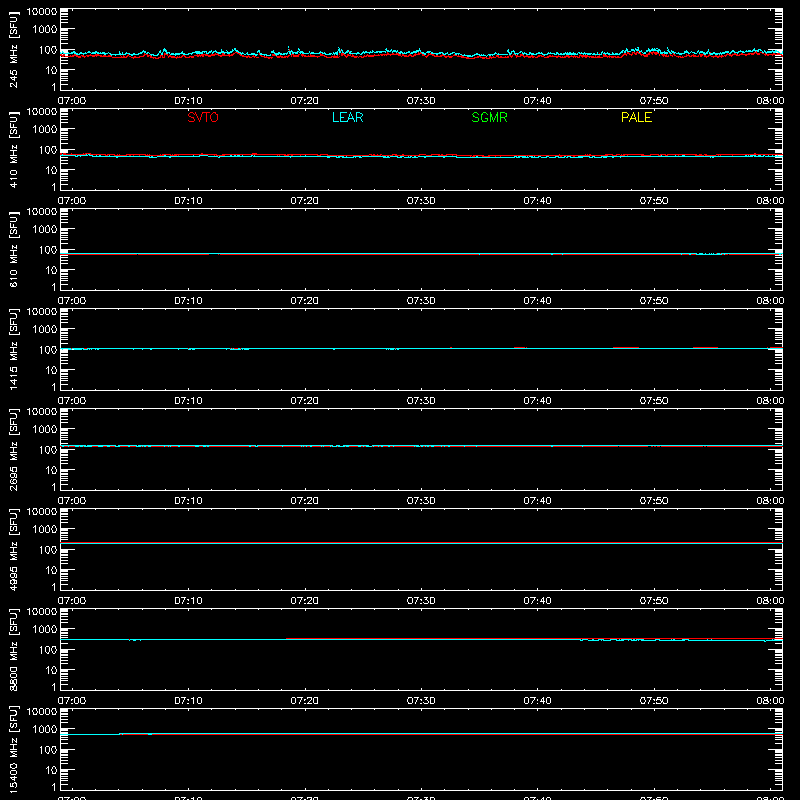Screen dimensions: 800x800
Task: Click the 10 tick on 1415 MHz axis
Action: [x=51, y=370]
